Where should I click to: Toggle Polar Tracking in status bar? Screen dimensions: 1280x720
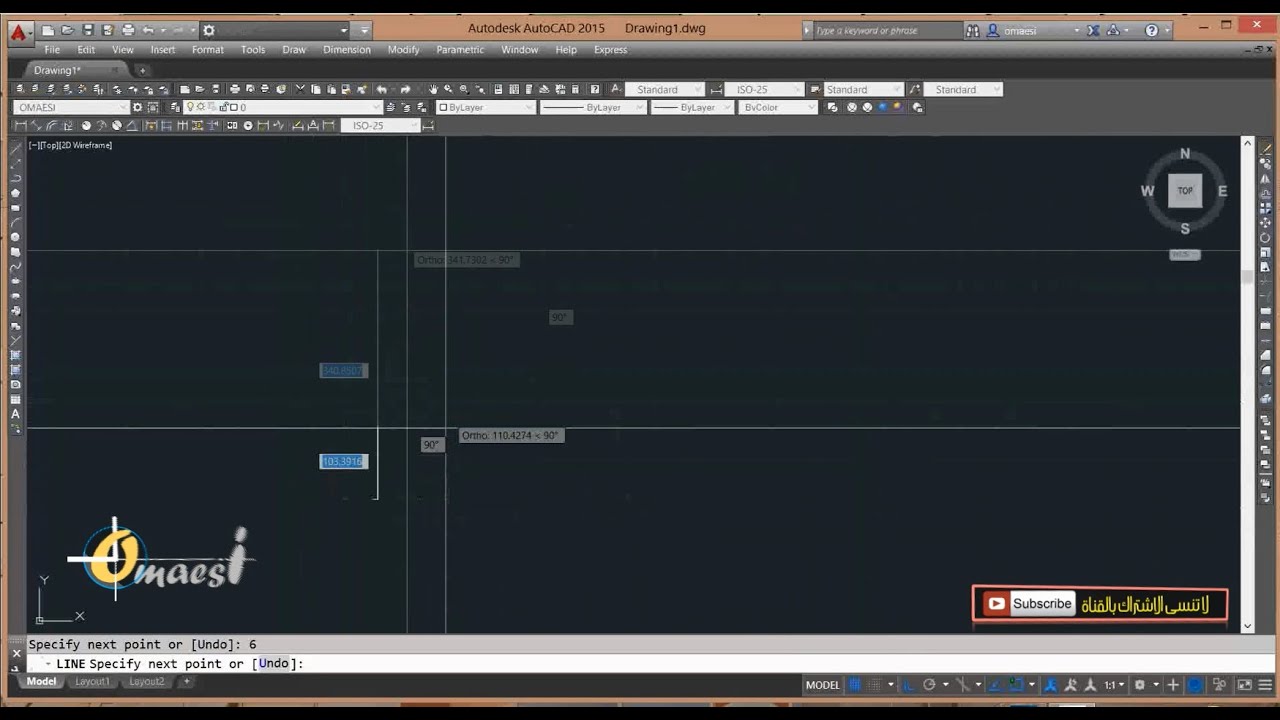point(929,685)
